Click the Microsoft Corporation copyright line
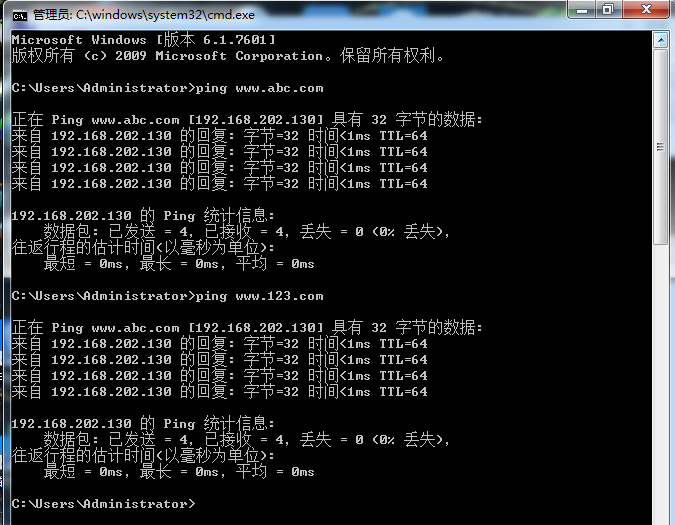This screenshot has width=675, height=525. [228, 56]
